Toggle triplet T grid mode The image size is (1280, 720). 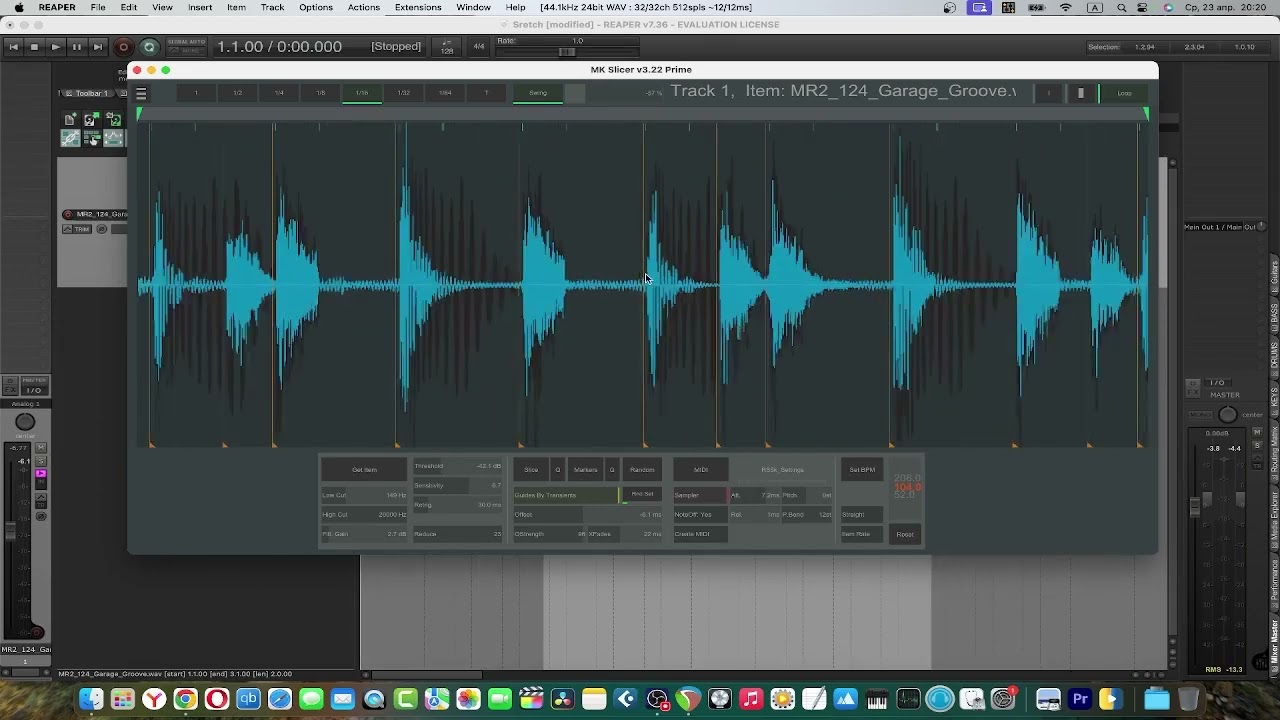pos(486,93)
